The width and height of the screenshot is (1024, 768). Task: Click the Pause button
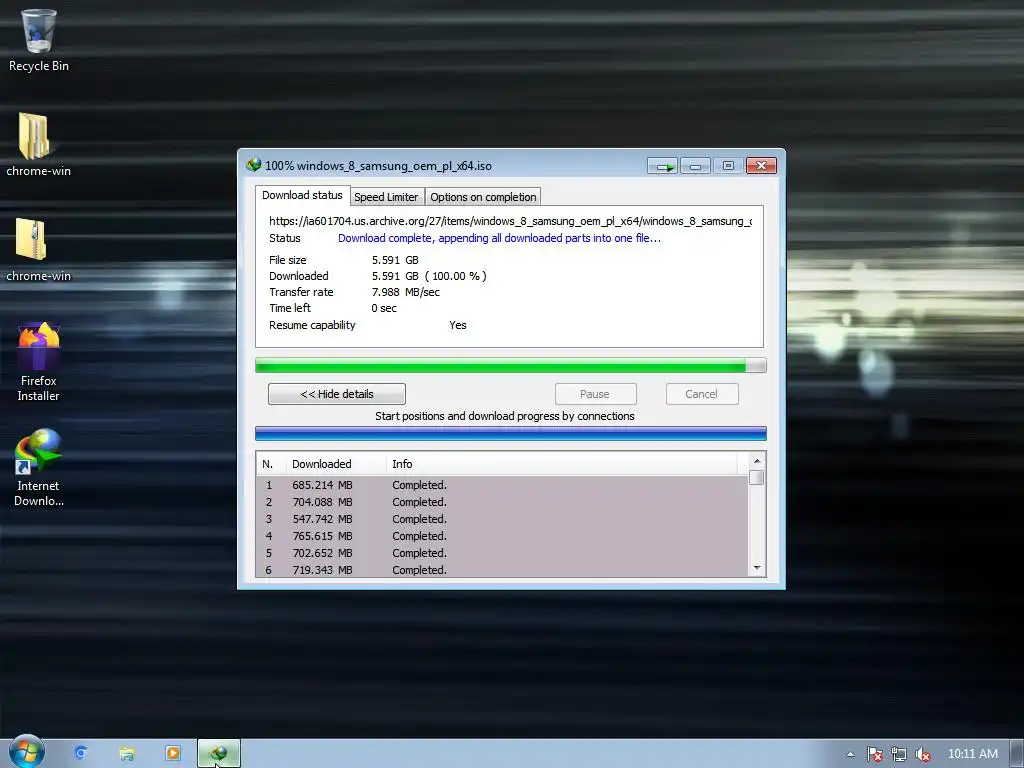595,394
